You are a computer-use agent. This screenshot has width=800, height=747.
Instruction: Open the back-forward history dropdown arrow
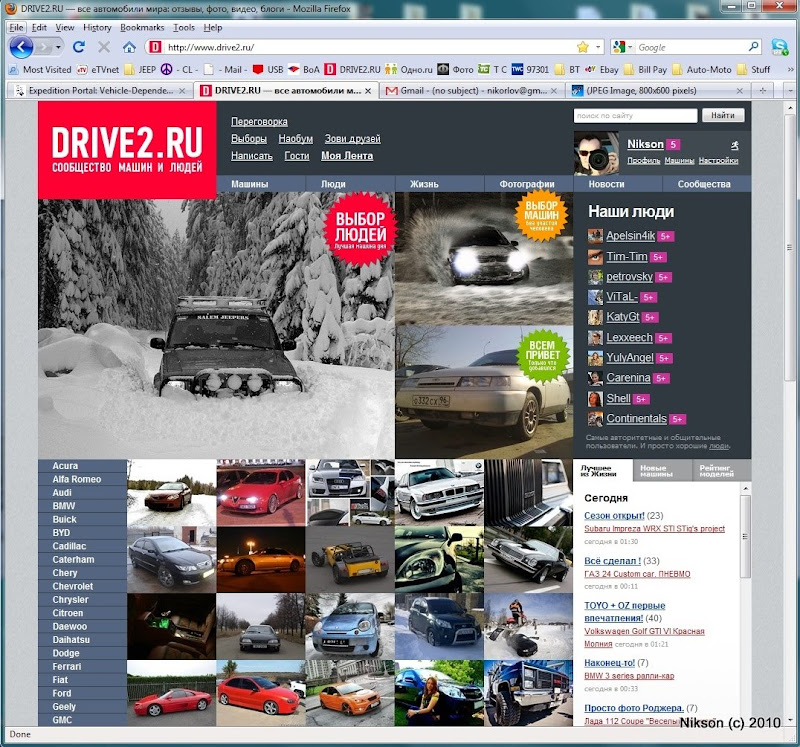tap(58, 47)
